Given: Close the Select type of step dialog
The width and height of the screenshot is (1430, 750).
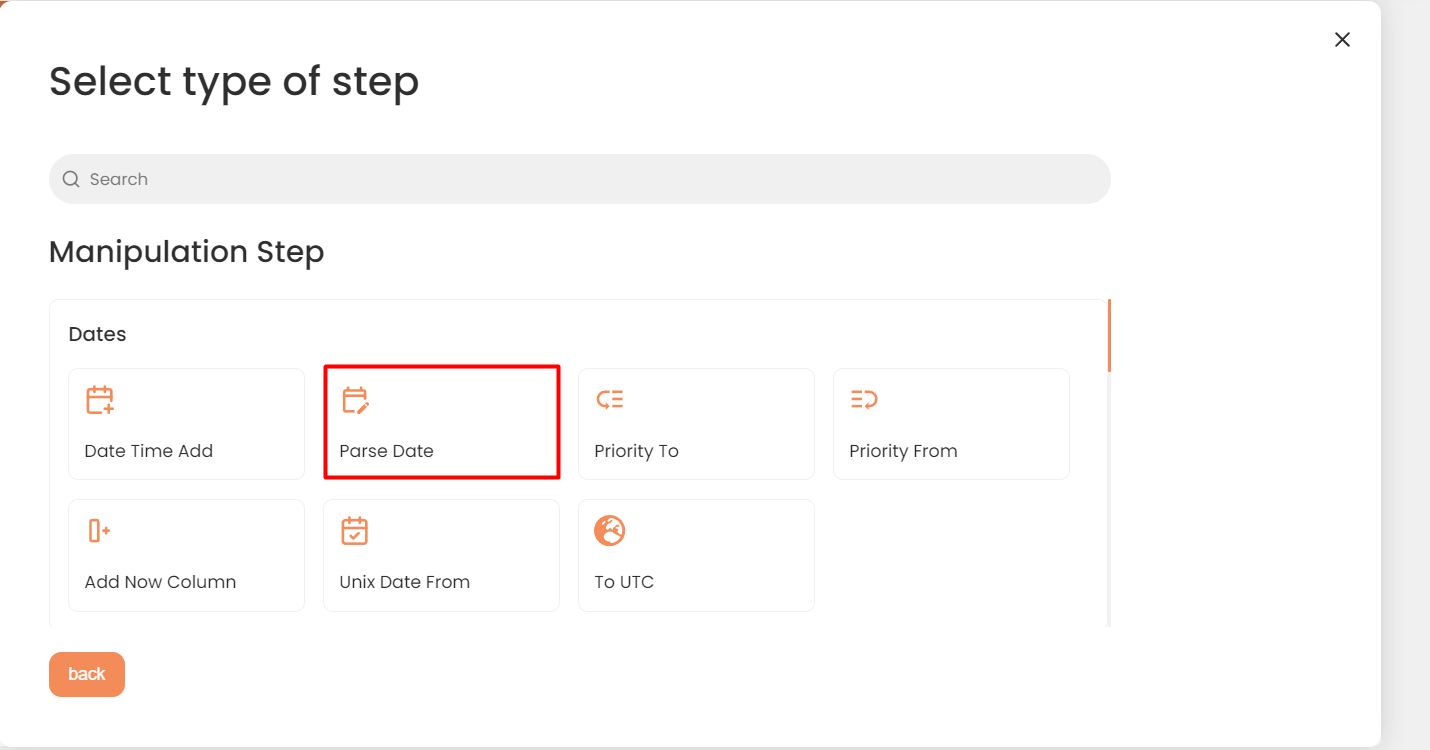Looking at the screenshot, I should click(1342, 39).
